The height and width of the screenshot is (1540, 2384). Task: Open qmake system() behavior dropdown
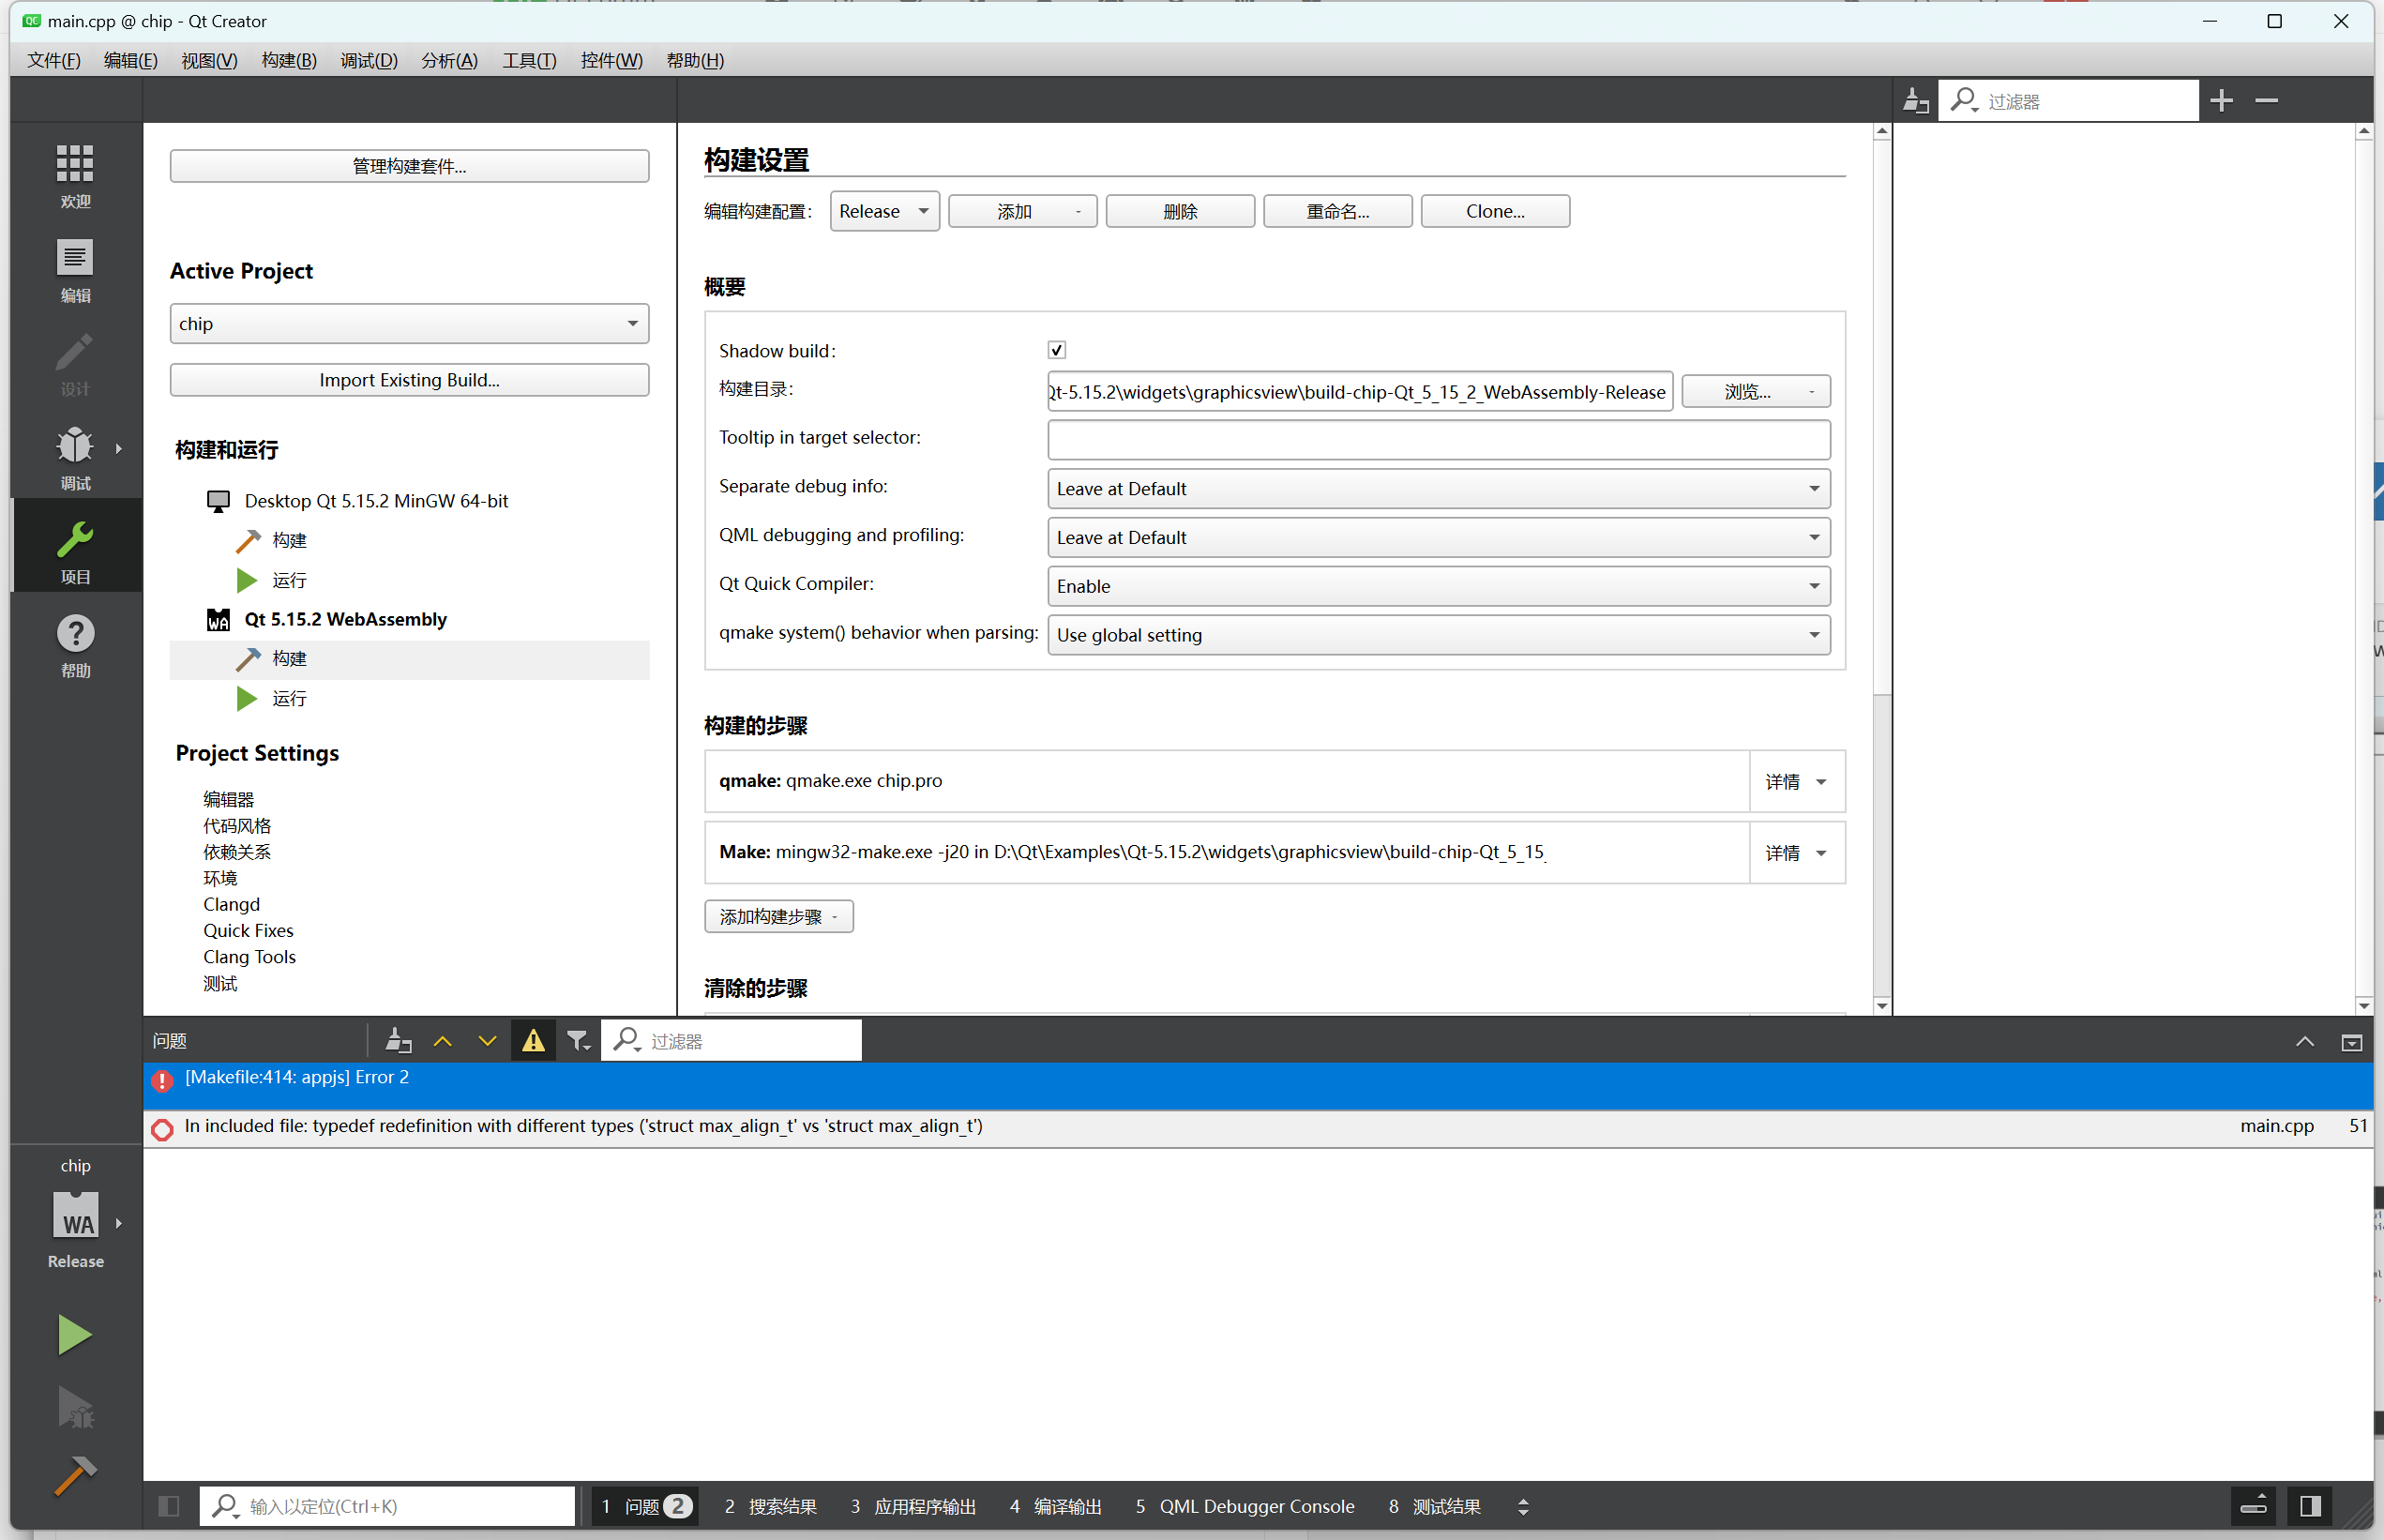coord(1439,635)
